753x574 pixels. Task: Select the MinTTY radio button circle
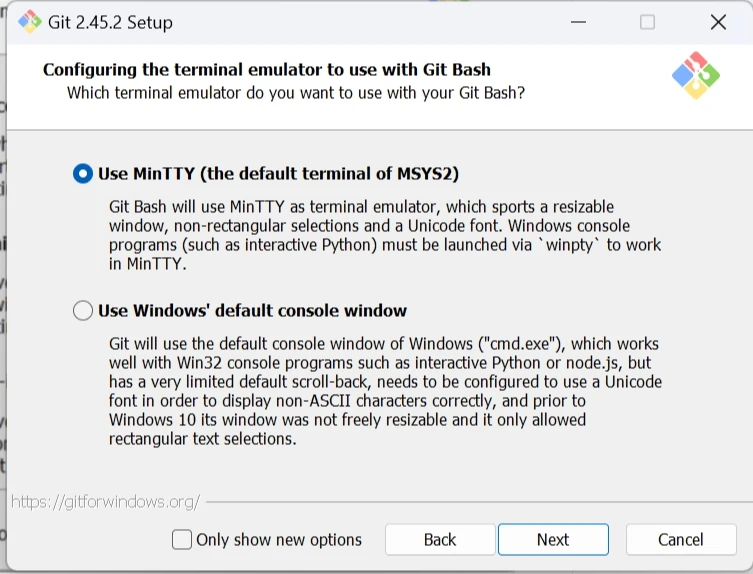(83, 174)
